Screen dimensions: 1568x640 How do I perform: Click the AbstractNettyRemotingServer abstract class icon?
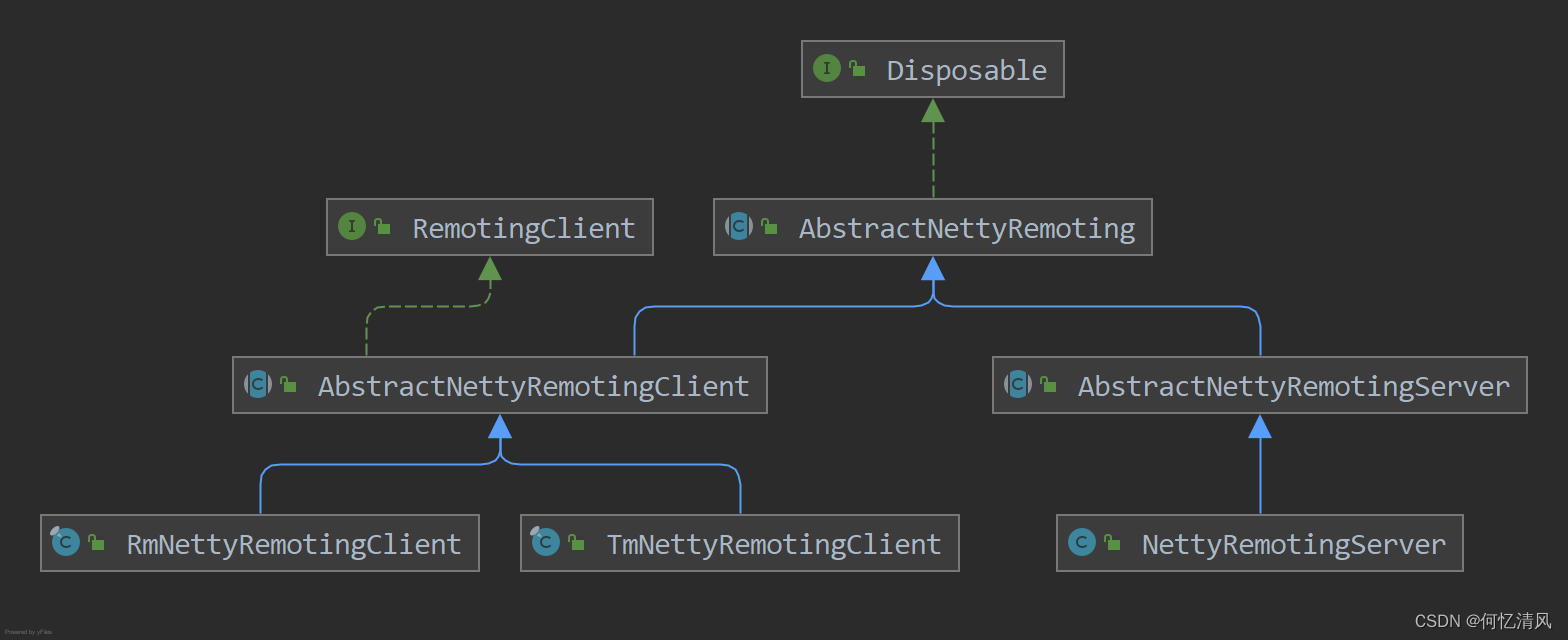tap(1018, 385)
